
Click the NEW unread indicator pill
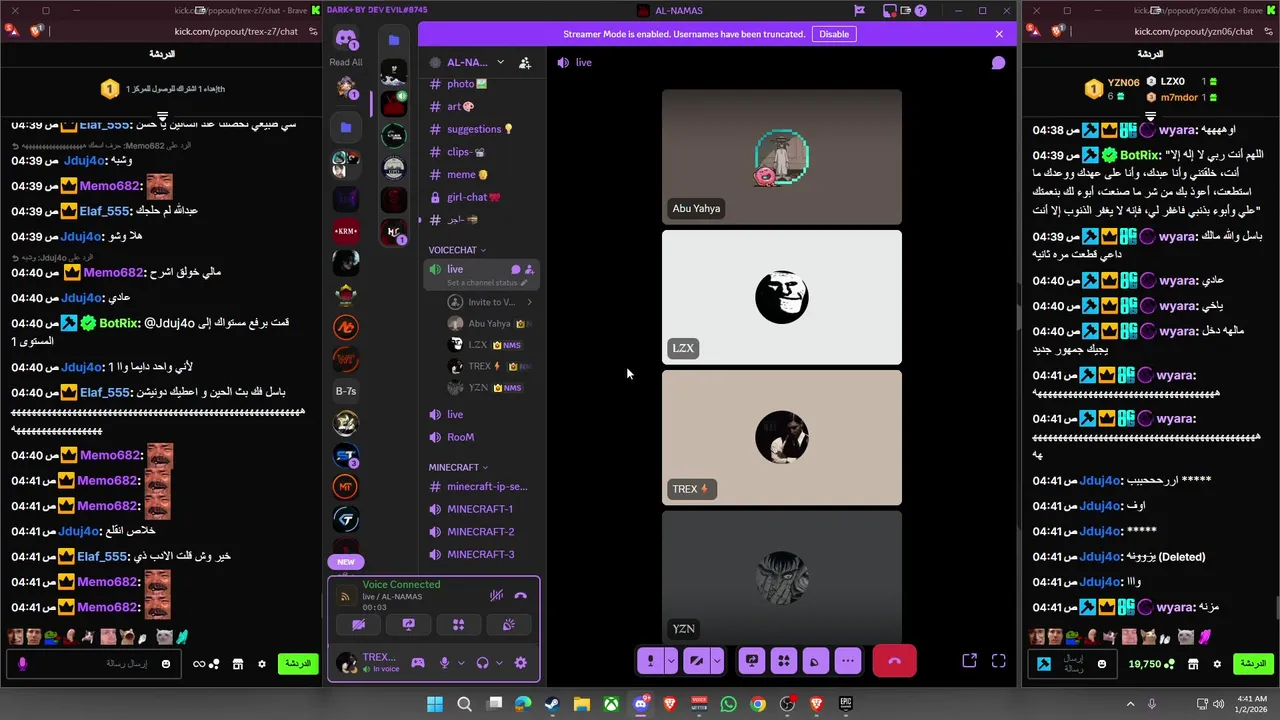pos(346,562)
